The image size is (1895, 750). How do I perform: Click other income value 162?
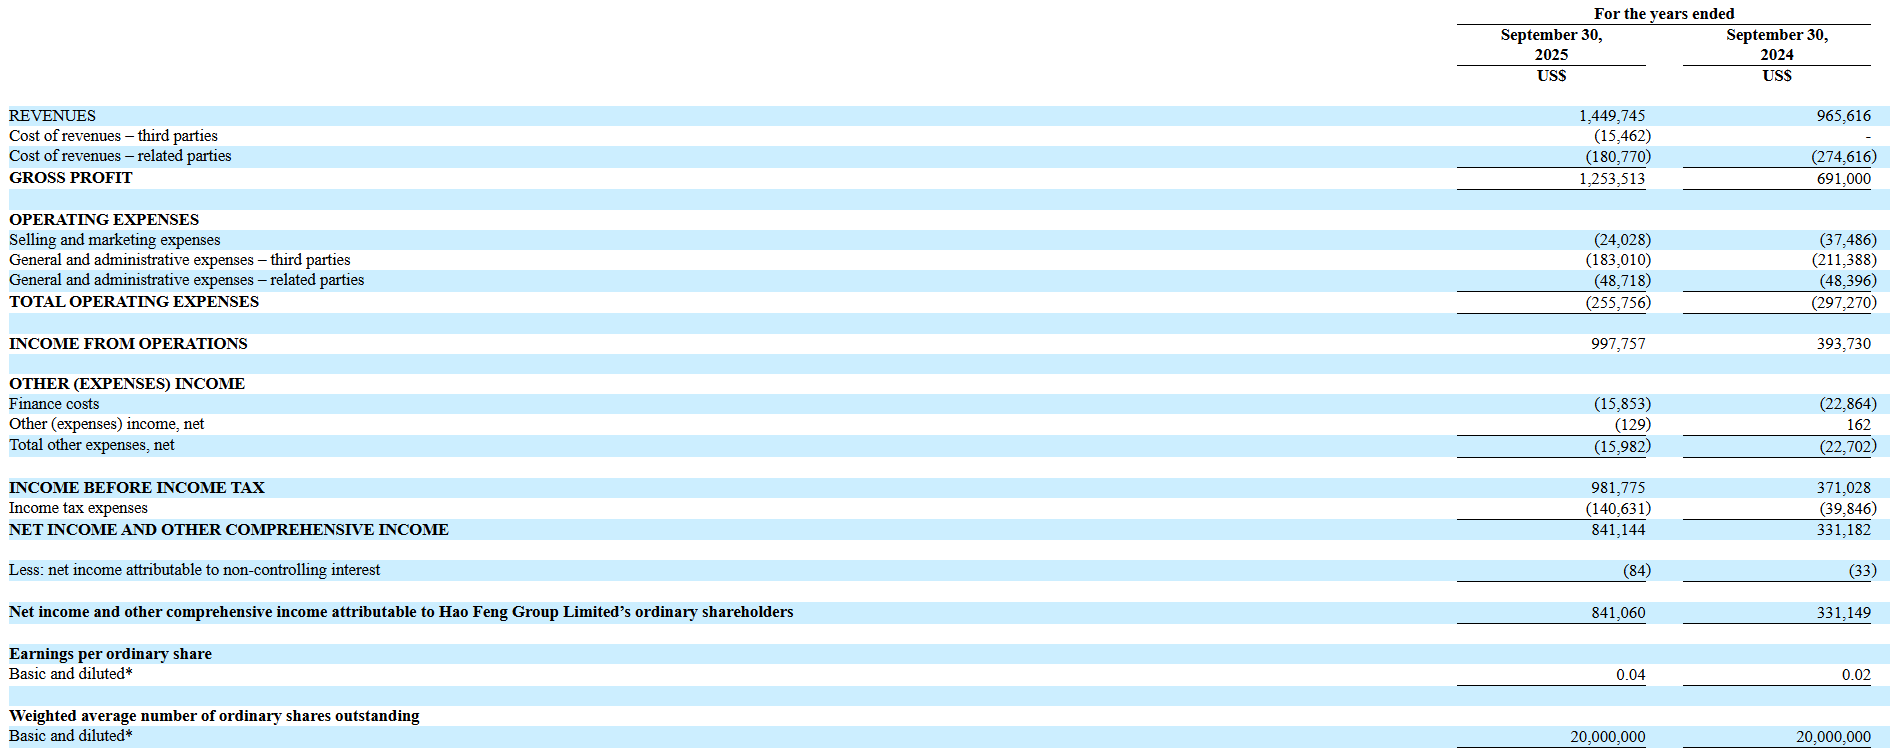coord(1858,425)
